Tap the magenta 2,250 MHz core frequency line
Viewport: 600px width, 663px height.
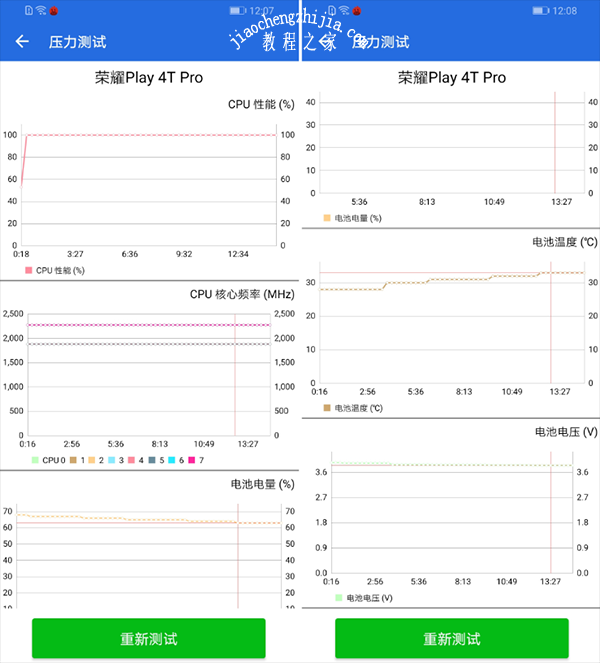[149, 325]
